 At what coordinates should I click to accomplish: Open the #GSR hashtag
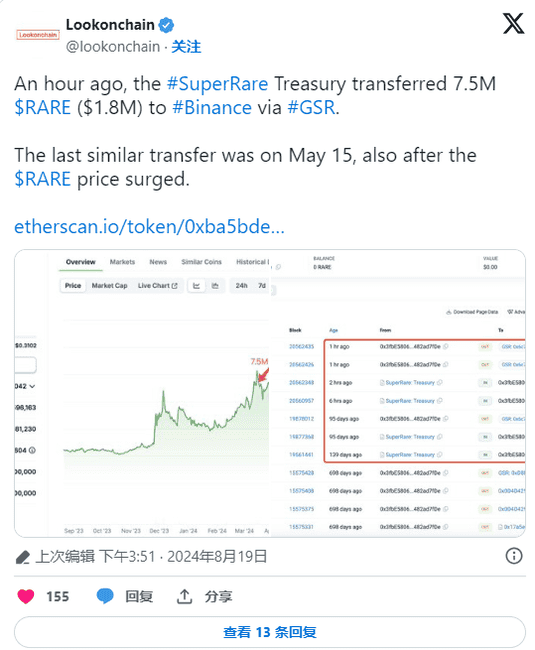tap(311, 108)
